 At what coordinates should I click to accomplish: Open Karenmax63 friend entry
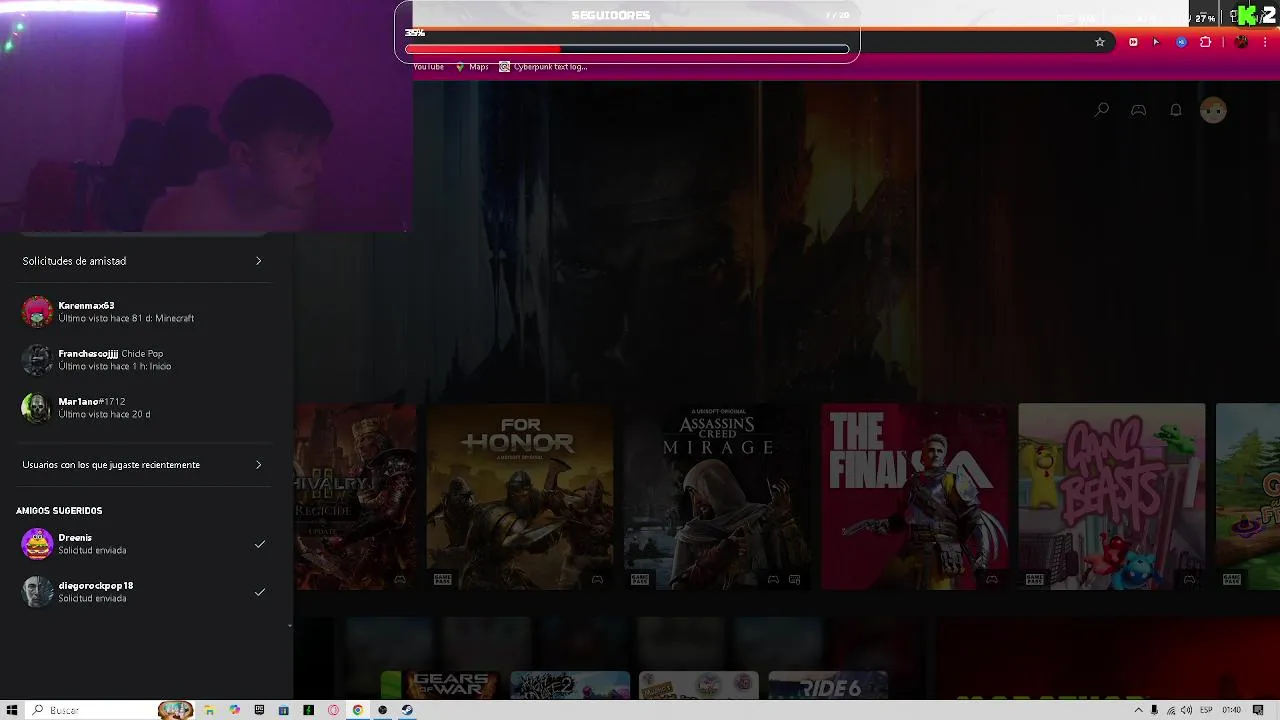(x=146, y=312)
